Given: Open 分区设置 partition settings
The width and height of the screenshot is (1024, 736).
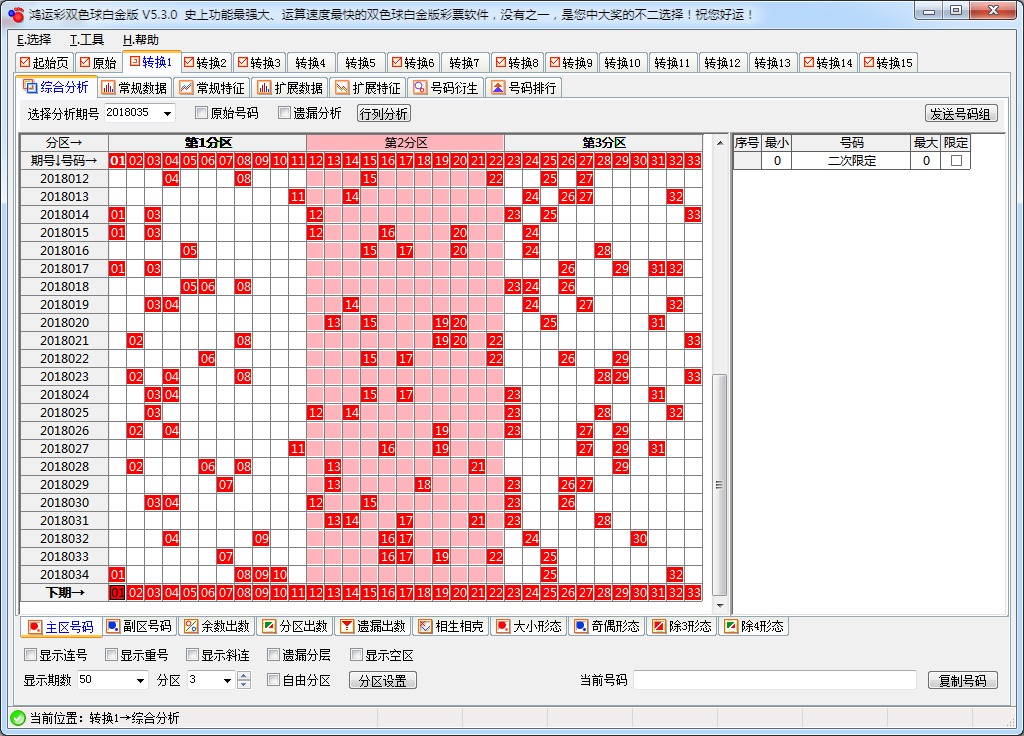Looking at the screenshot, I should click(x=382, y=679).
